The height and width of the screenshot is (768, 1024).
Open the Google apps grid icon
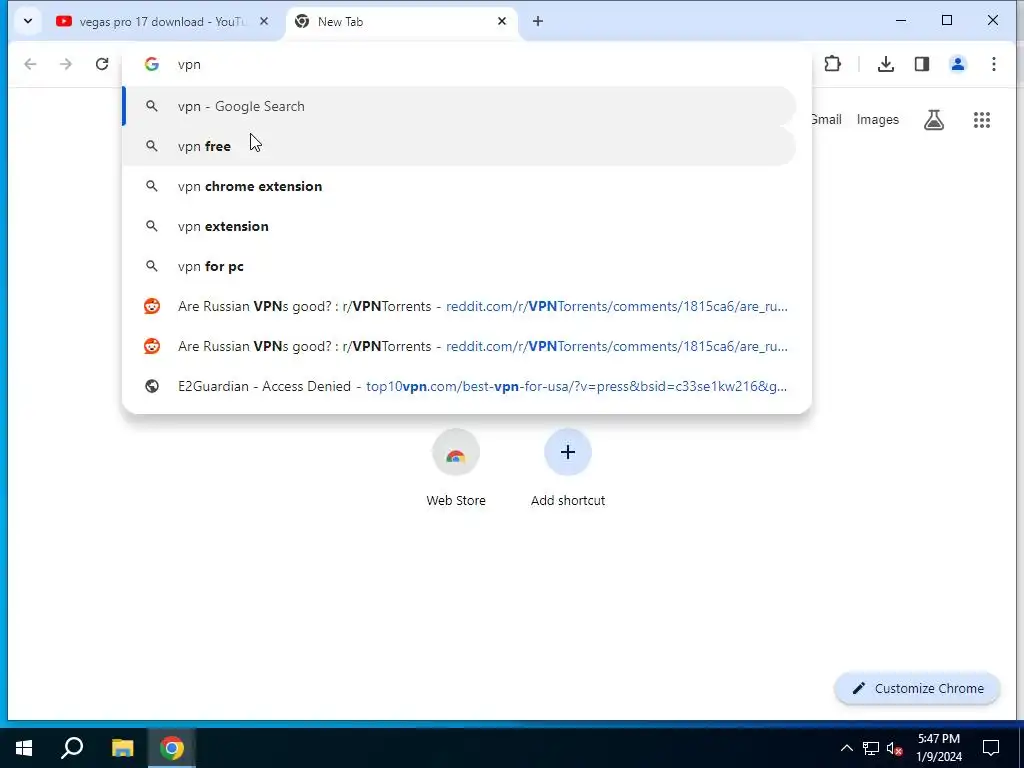pos(982,120)
